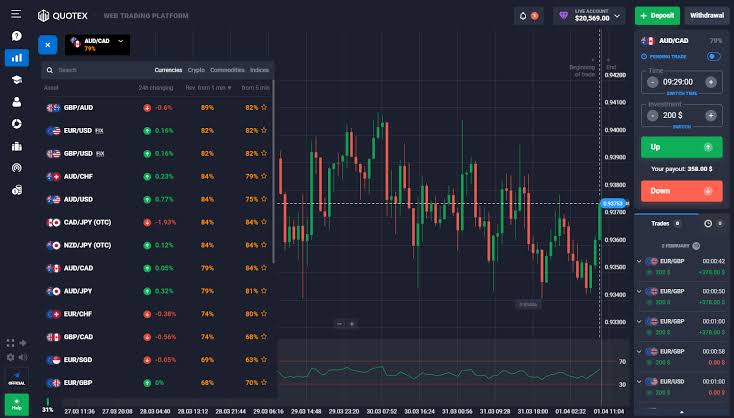Select the EUR/SGD asset row
Image resolution: width=734 pixels, height=418 pixels.
coord(157,359)
